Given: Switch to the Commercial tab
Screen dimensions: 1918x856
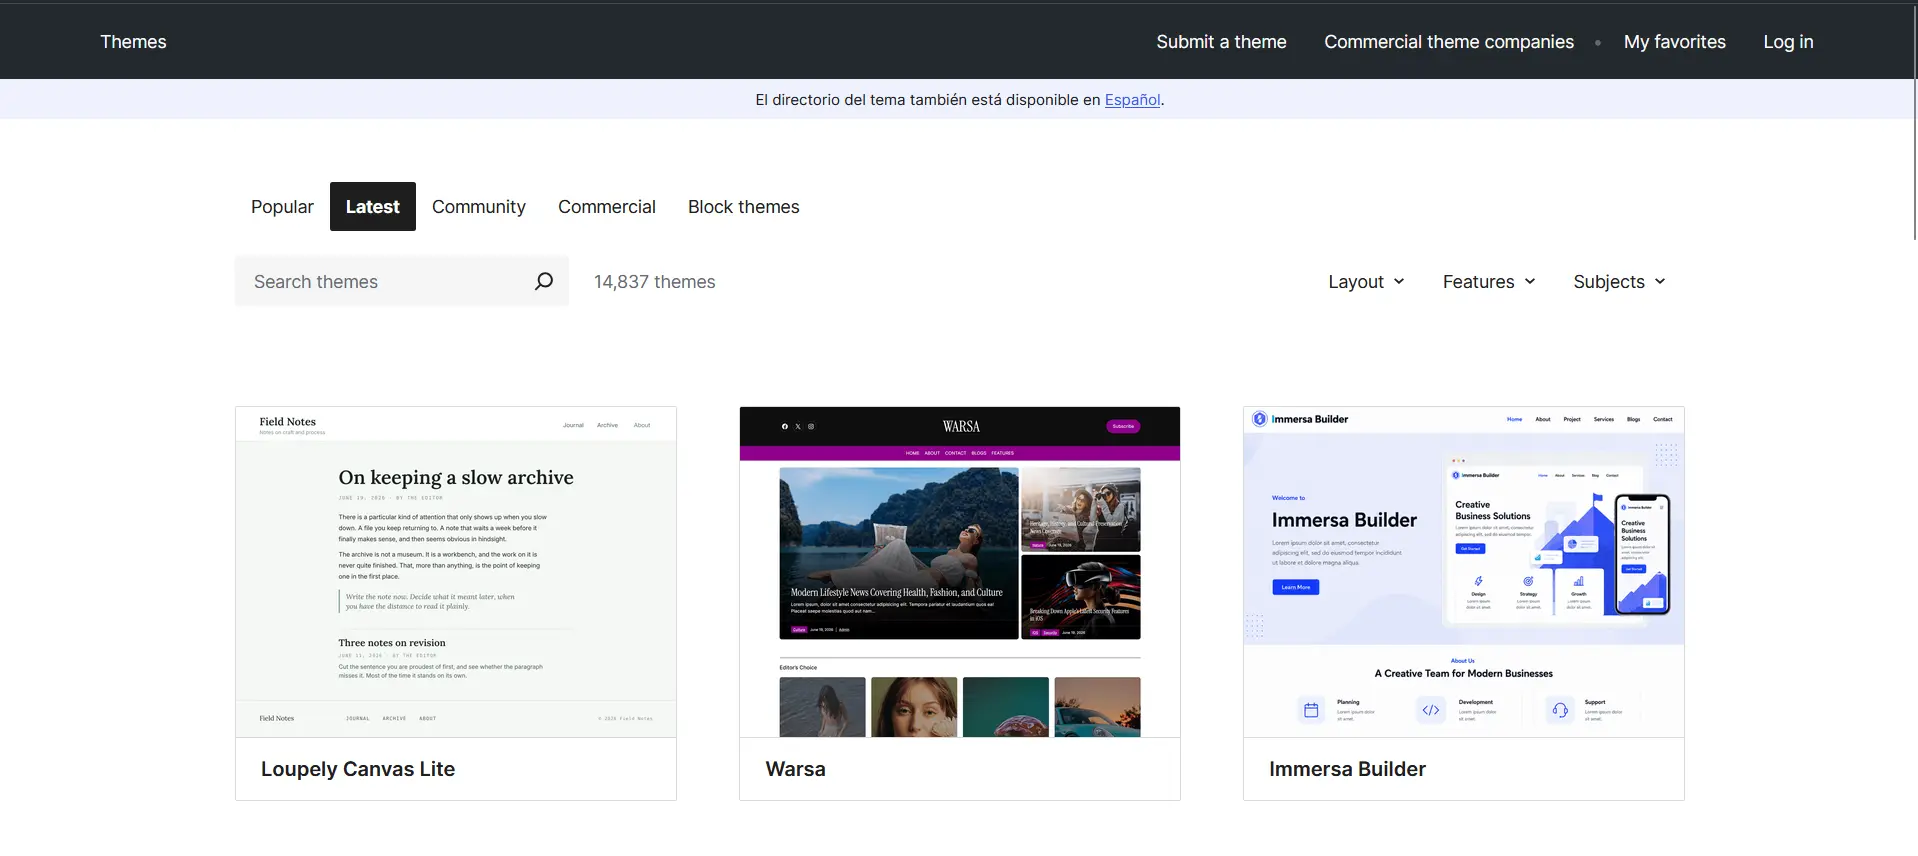Looking at the screenshot, I should pyautogui.click(x=607, y=207).
